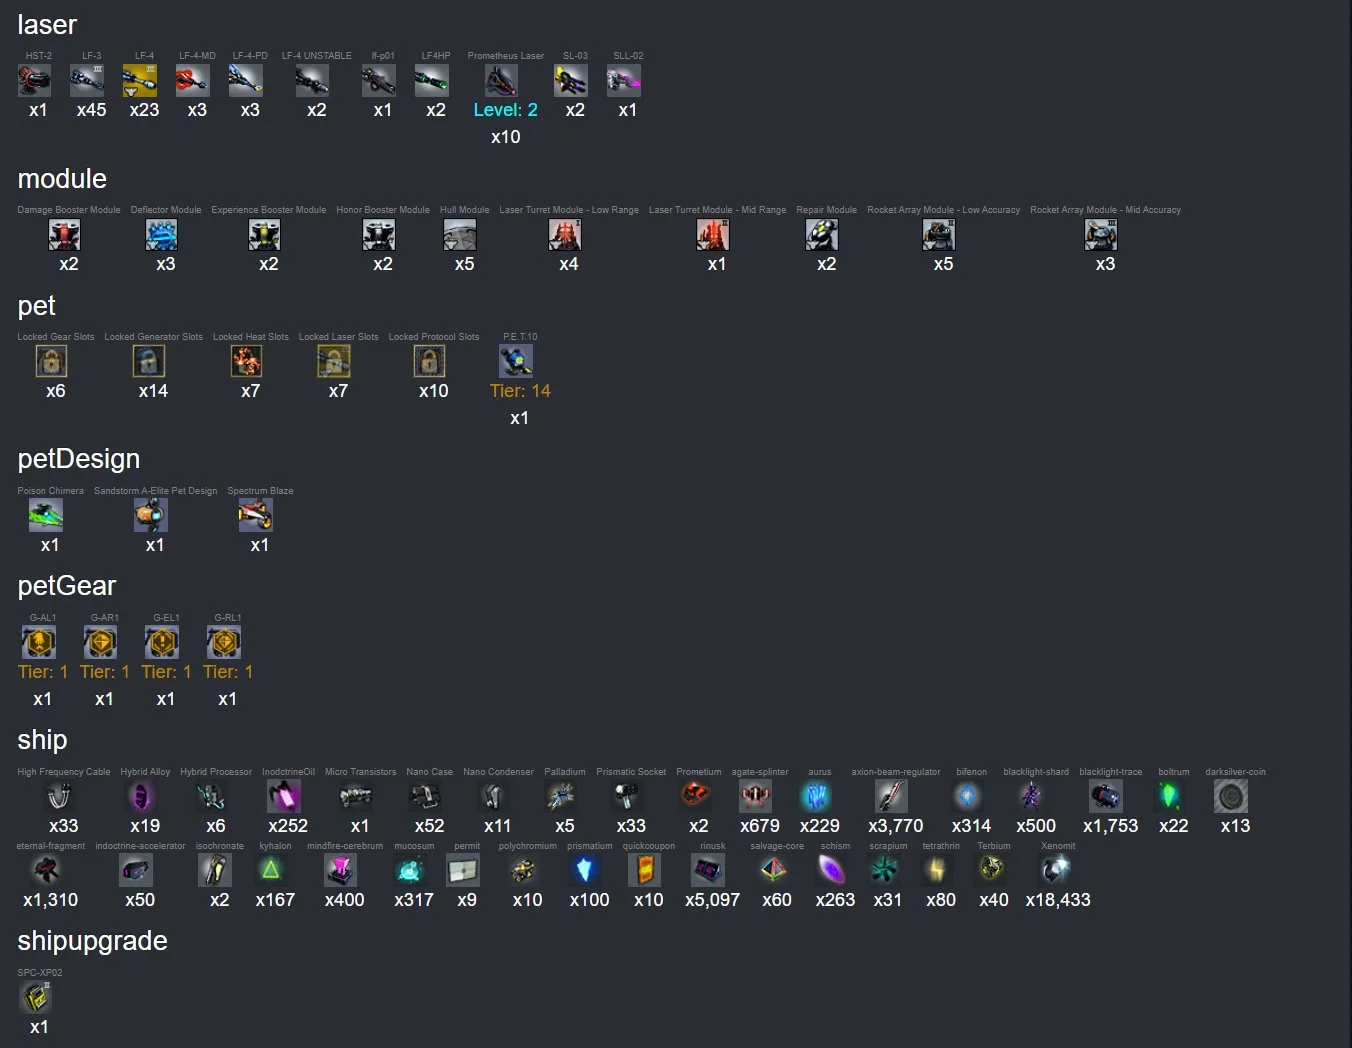This screenshot has height=1048, width=1352.
Task: Click the P.E.T.10 pet icon
Action: pyautogui.click(x=515, y=361)
